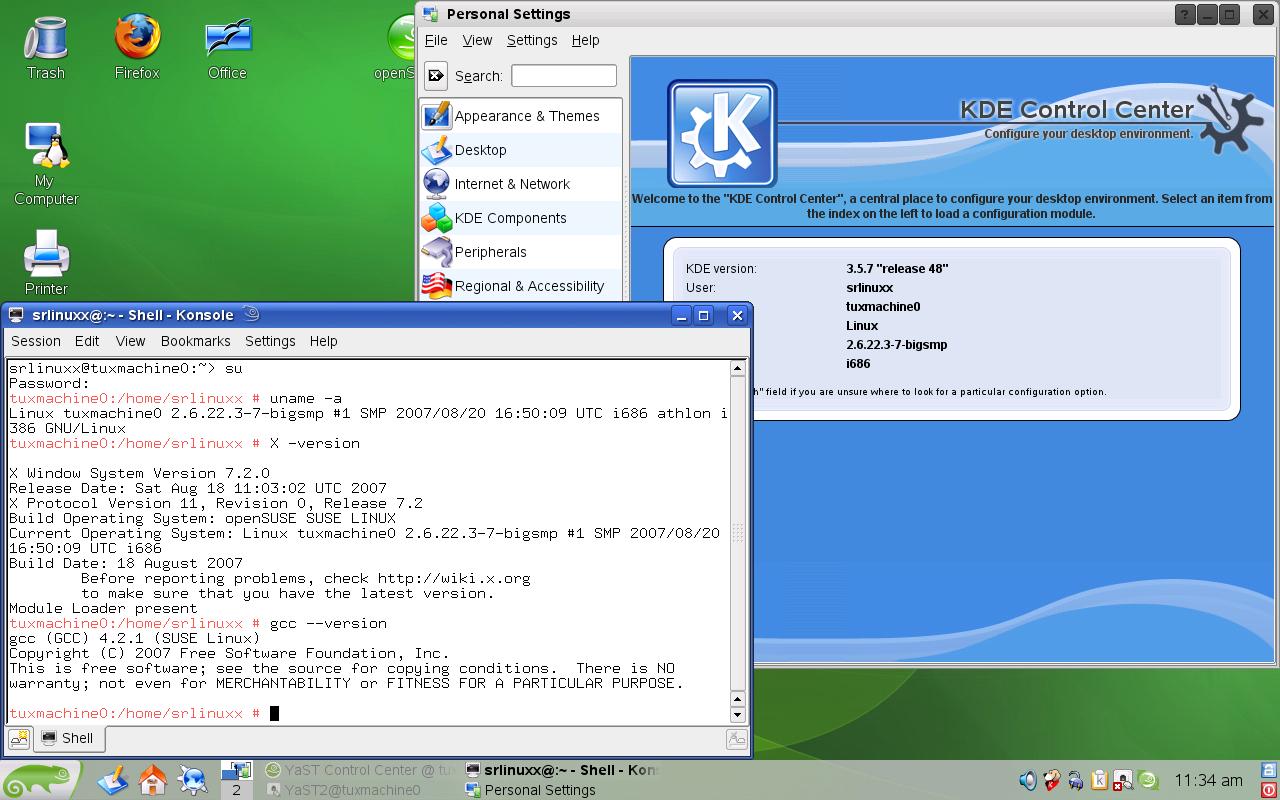Open the Klipper clipboard tray icon
The width and height of the screenshot is (1280, 800).
pos(1099,780)
